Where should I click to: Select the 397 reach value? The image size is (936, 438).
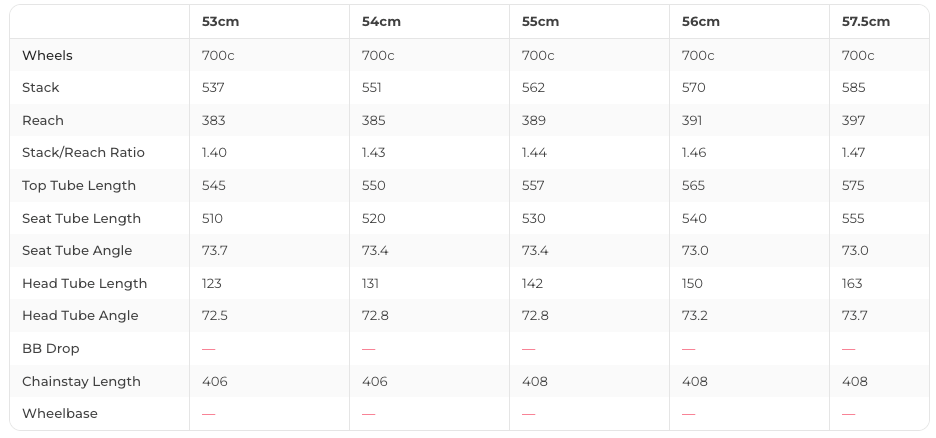853,121
